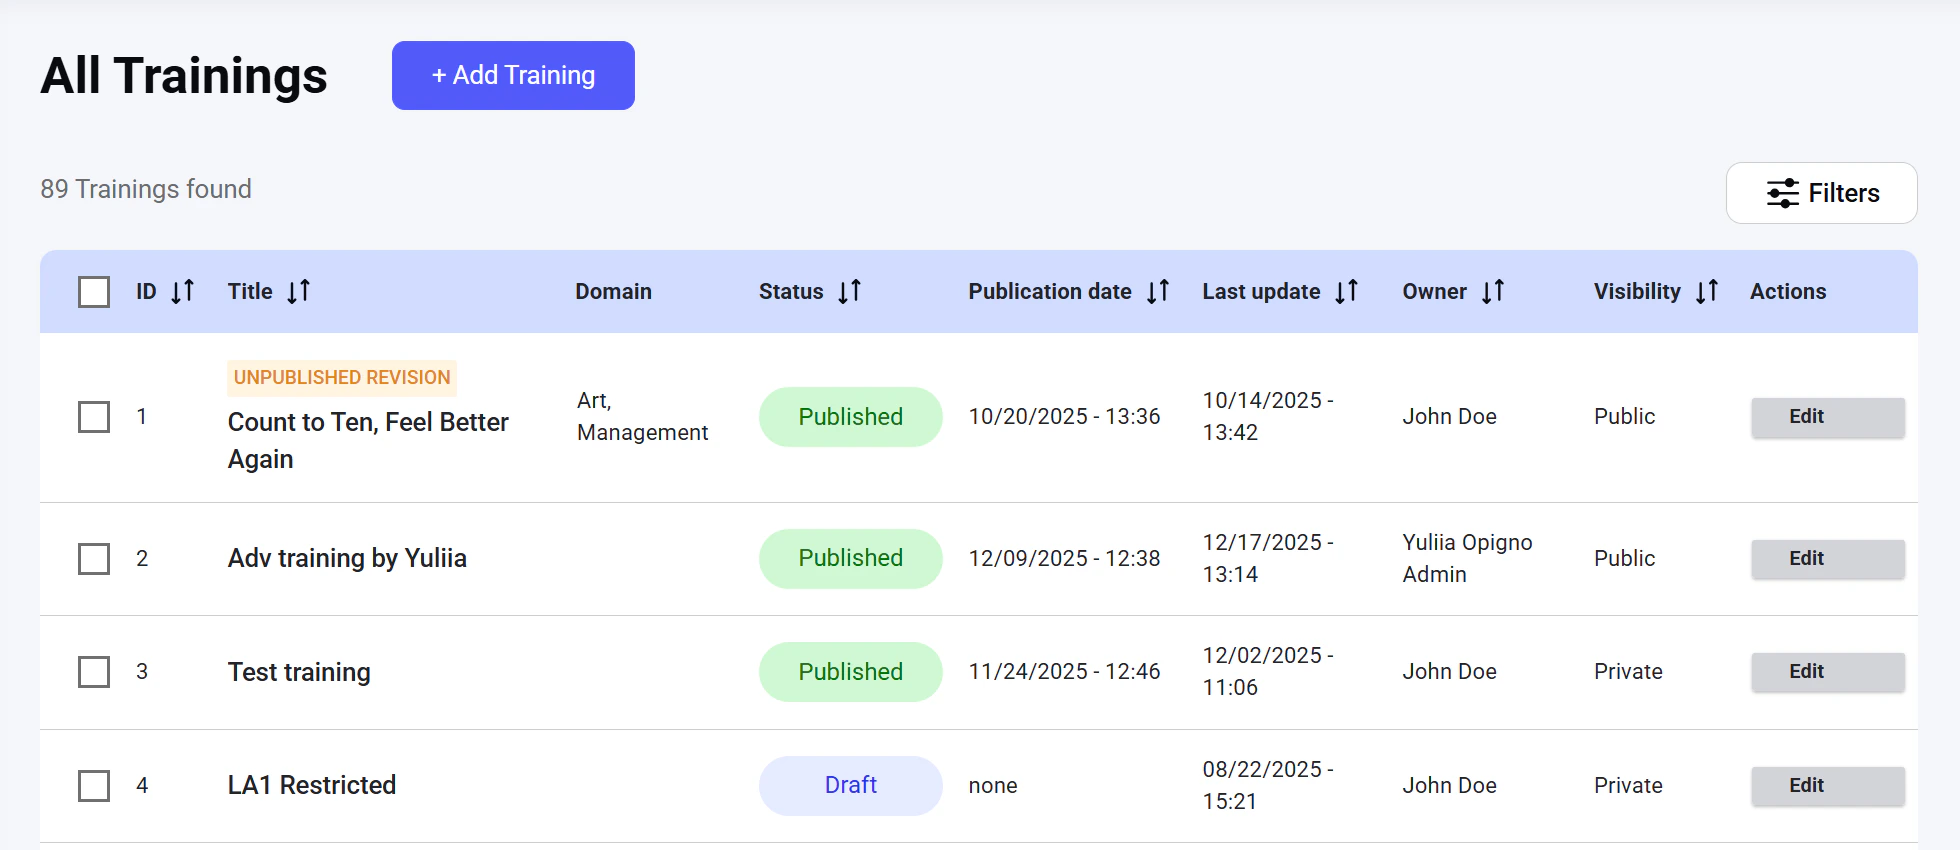Sort by Owner column arrows

pyautogui.click(x=1492, y=291)
